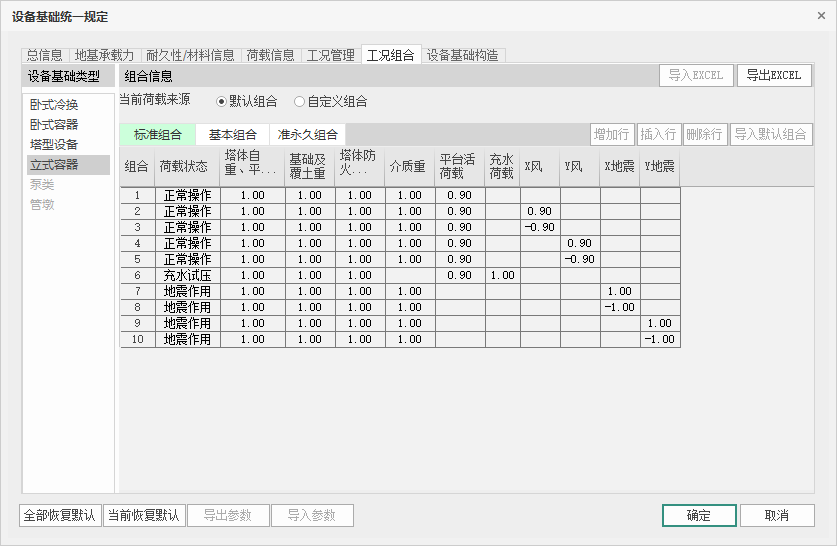Click the 导入默认组合 button
This screenshot has height=546, width=837.
[x=771, y=134]
